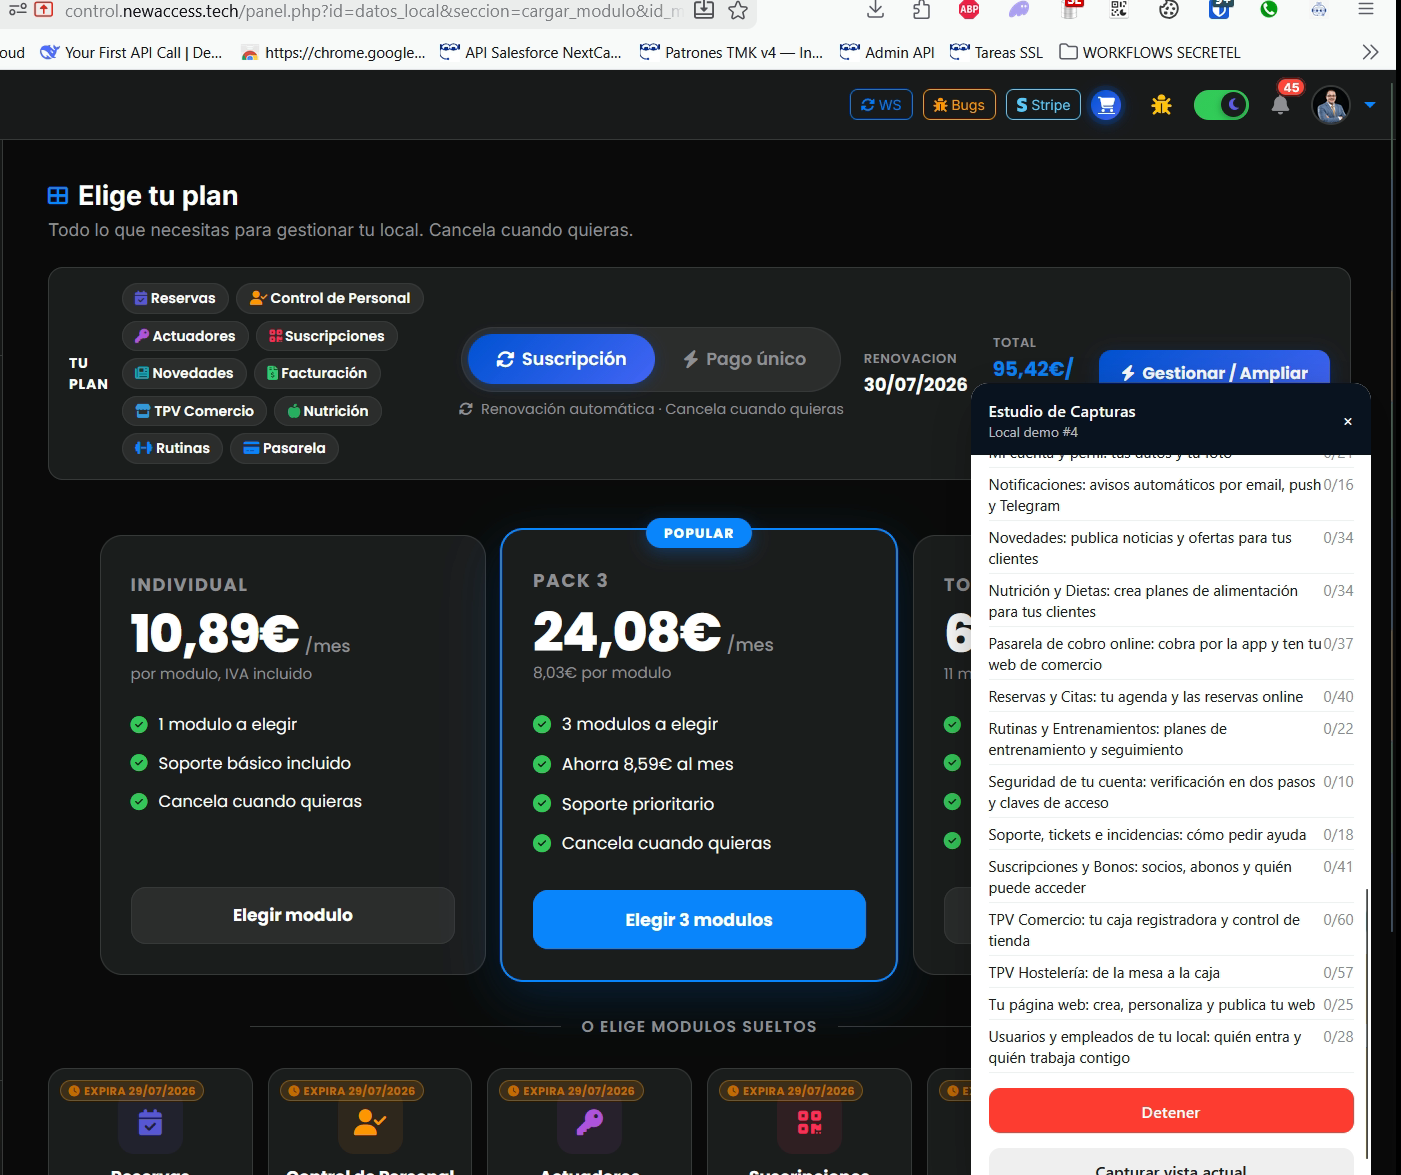This screenshot has height=1175, width=1401.
Task: Click the Bugs button in header
Action: (959, 105)
